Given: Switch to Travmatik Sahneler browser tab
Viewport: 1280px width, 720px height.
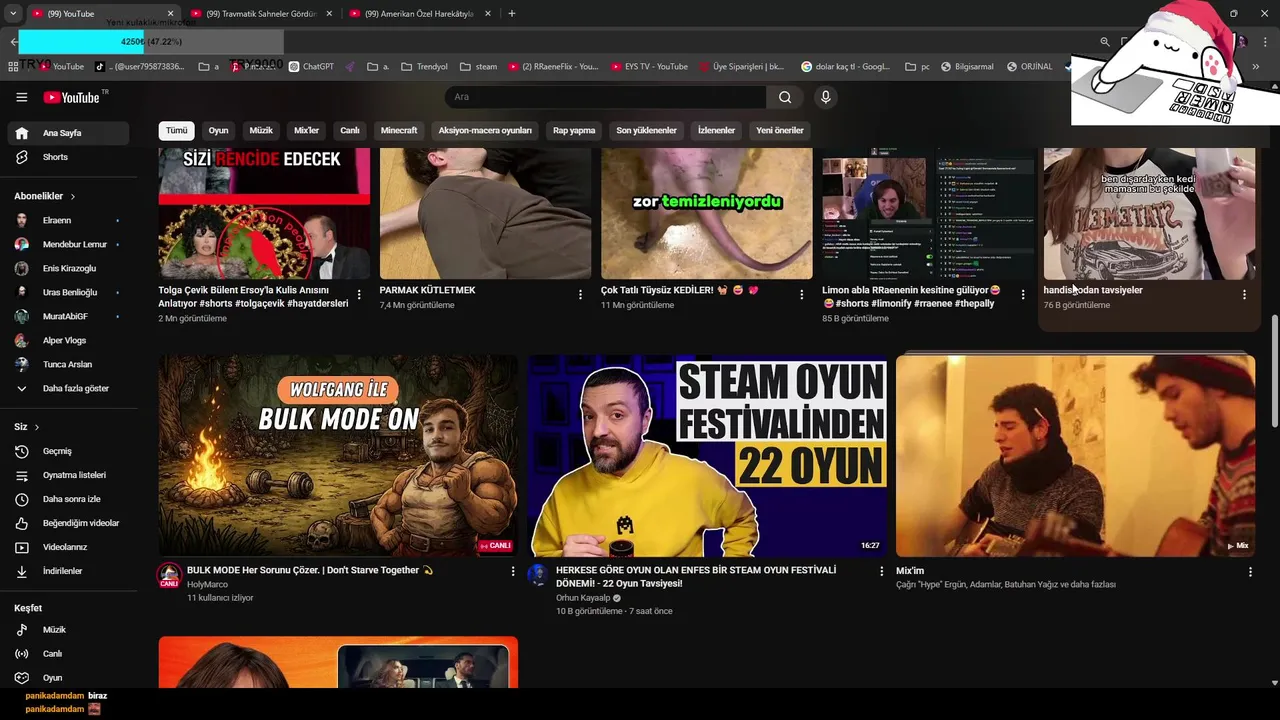Looking at the screenshot, I should (260, 14).
